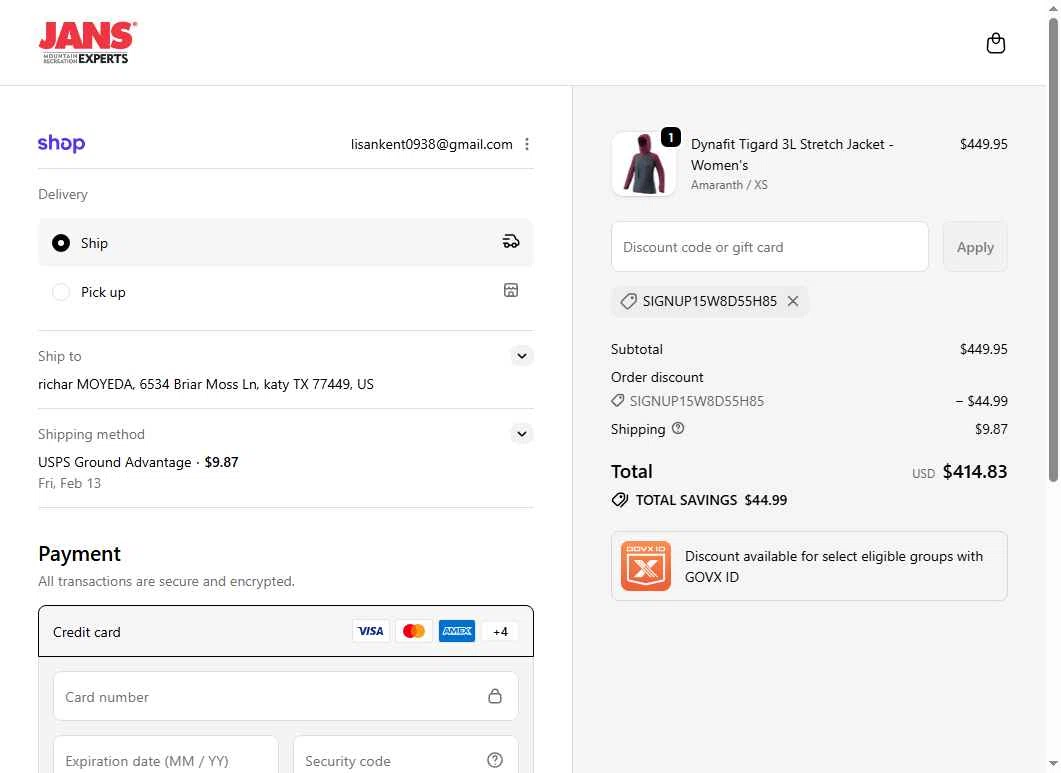
Task: Click the Discount code or gift card field
Action: (769, 247)
